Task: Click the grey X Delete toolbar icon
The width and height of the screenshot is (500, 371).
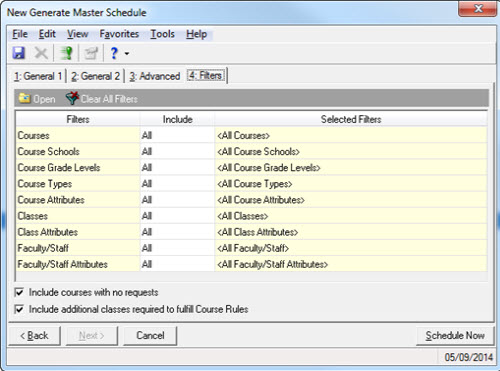Action: click(x=41, y=53)
